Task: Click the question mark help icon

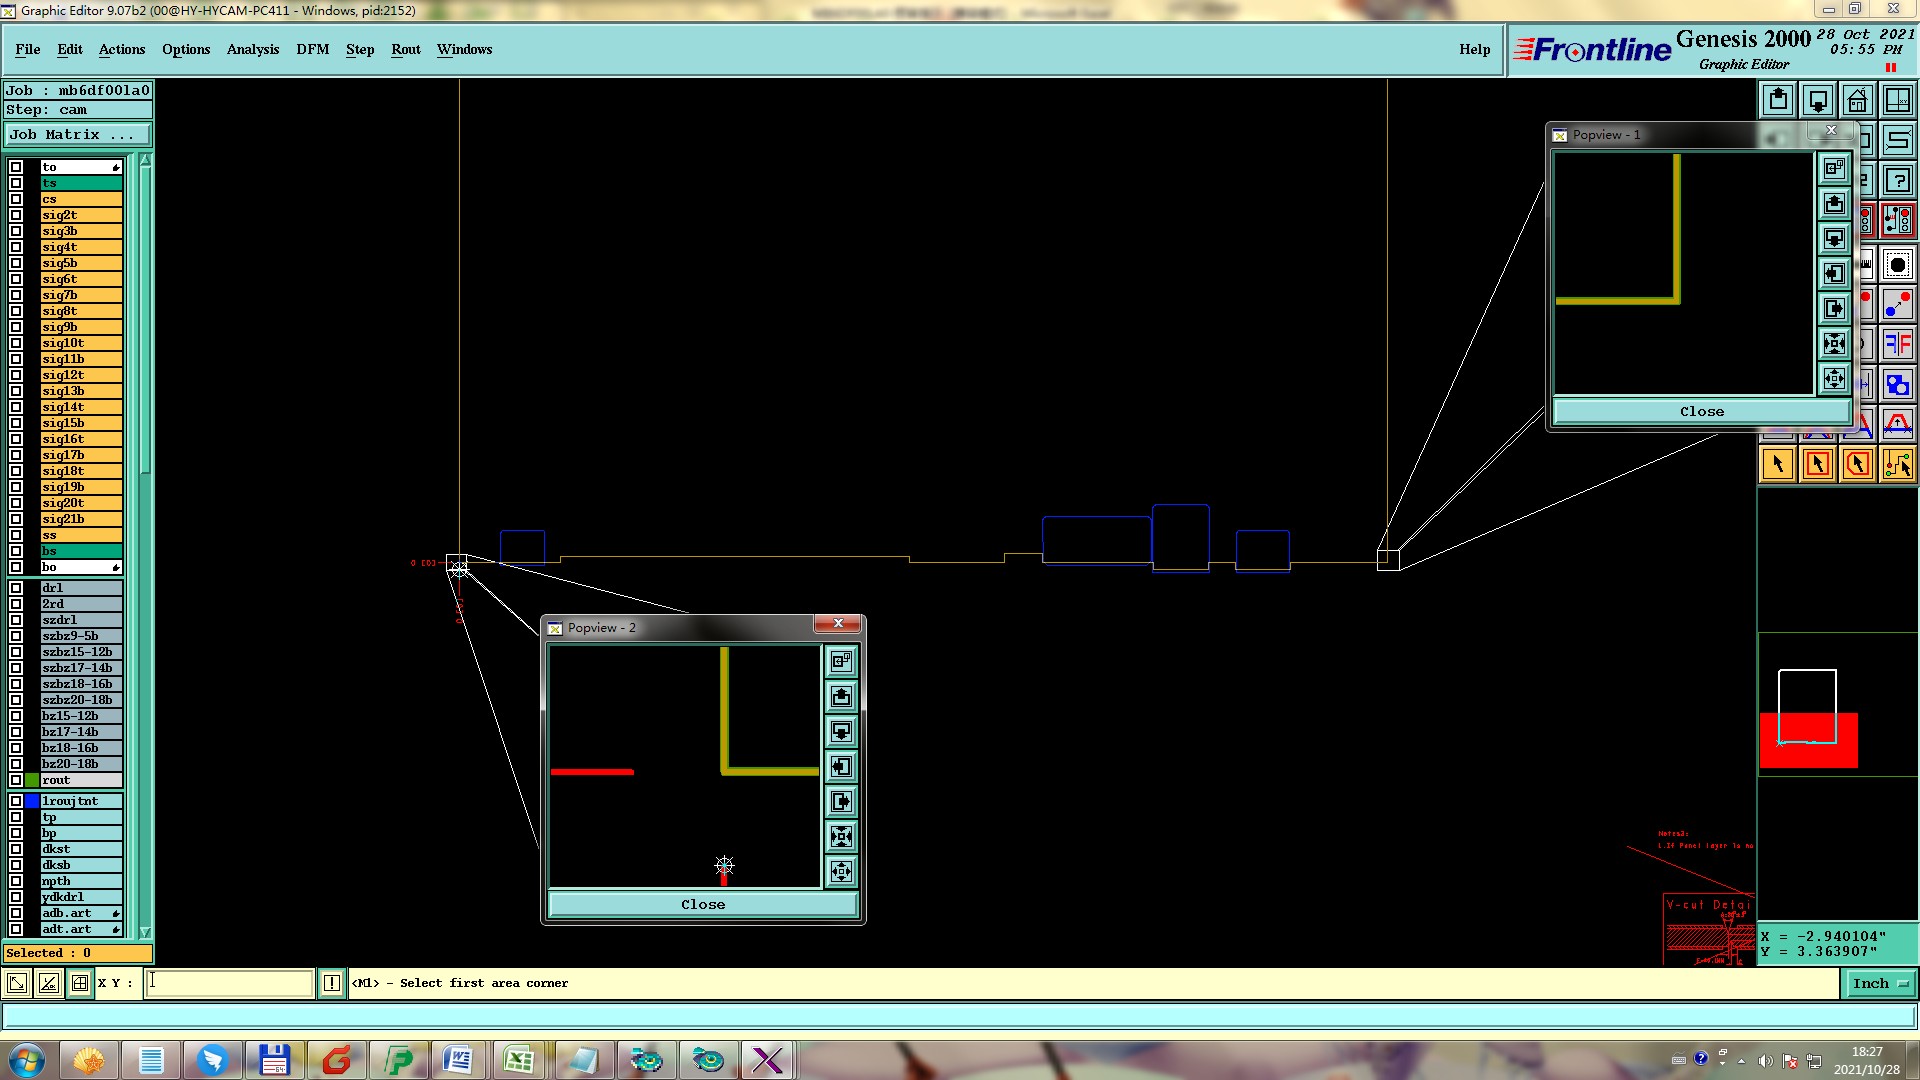Action: click(x=1897, y=181)
